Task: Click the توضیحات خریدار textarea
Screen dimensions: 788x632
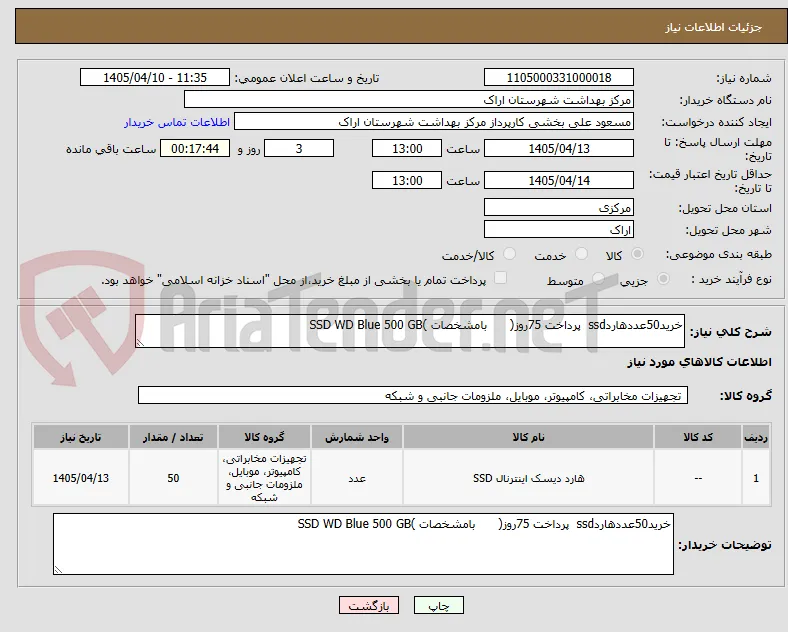Action: coord(363,544)
